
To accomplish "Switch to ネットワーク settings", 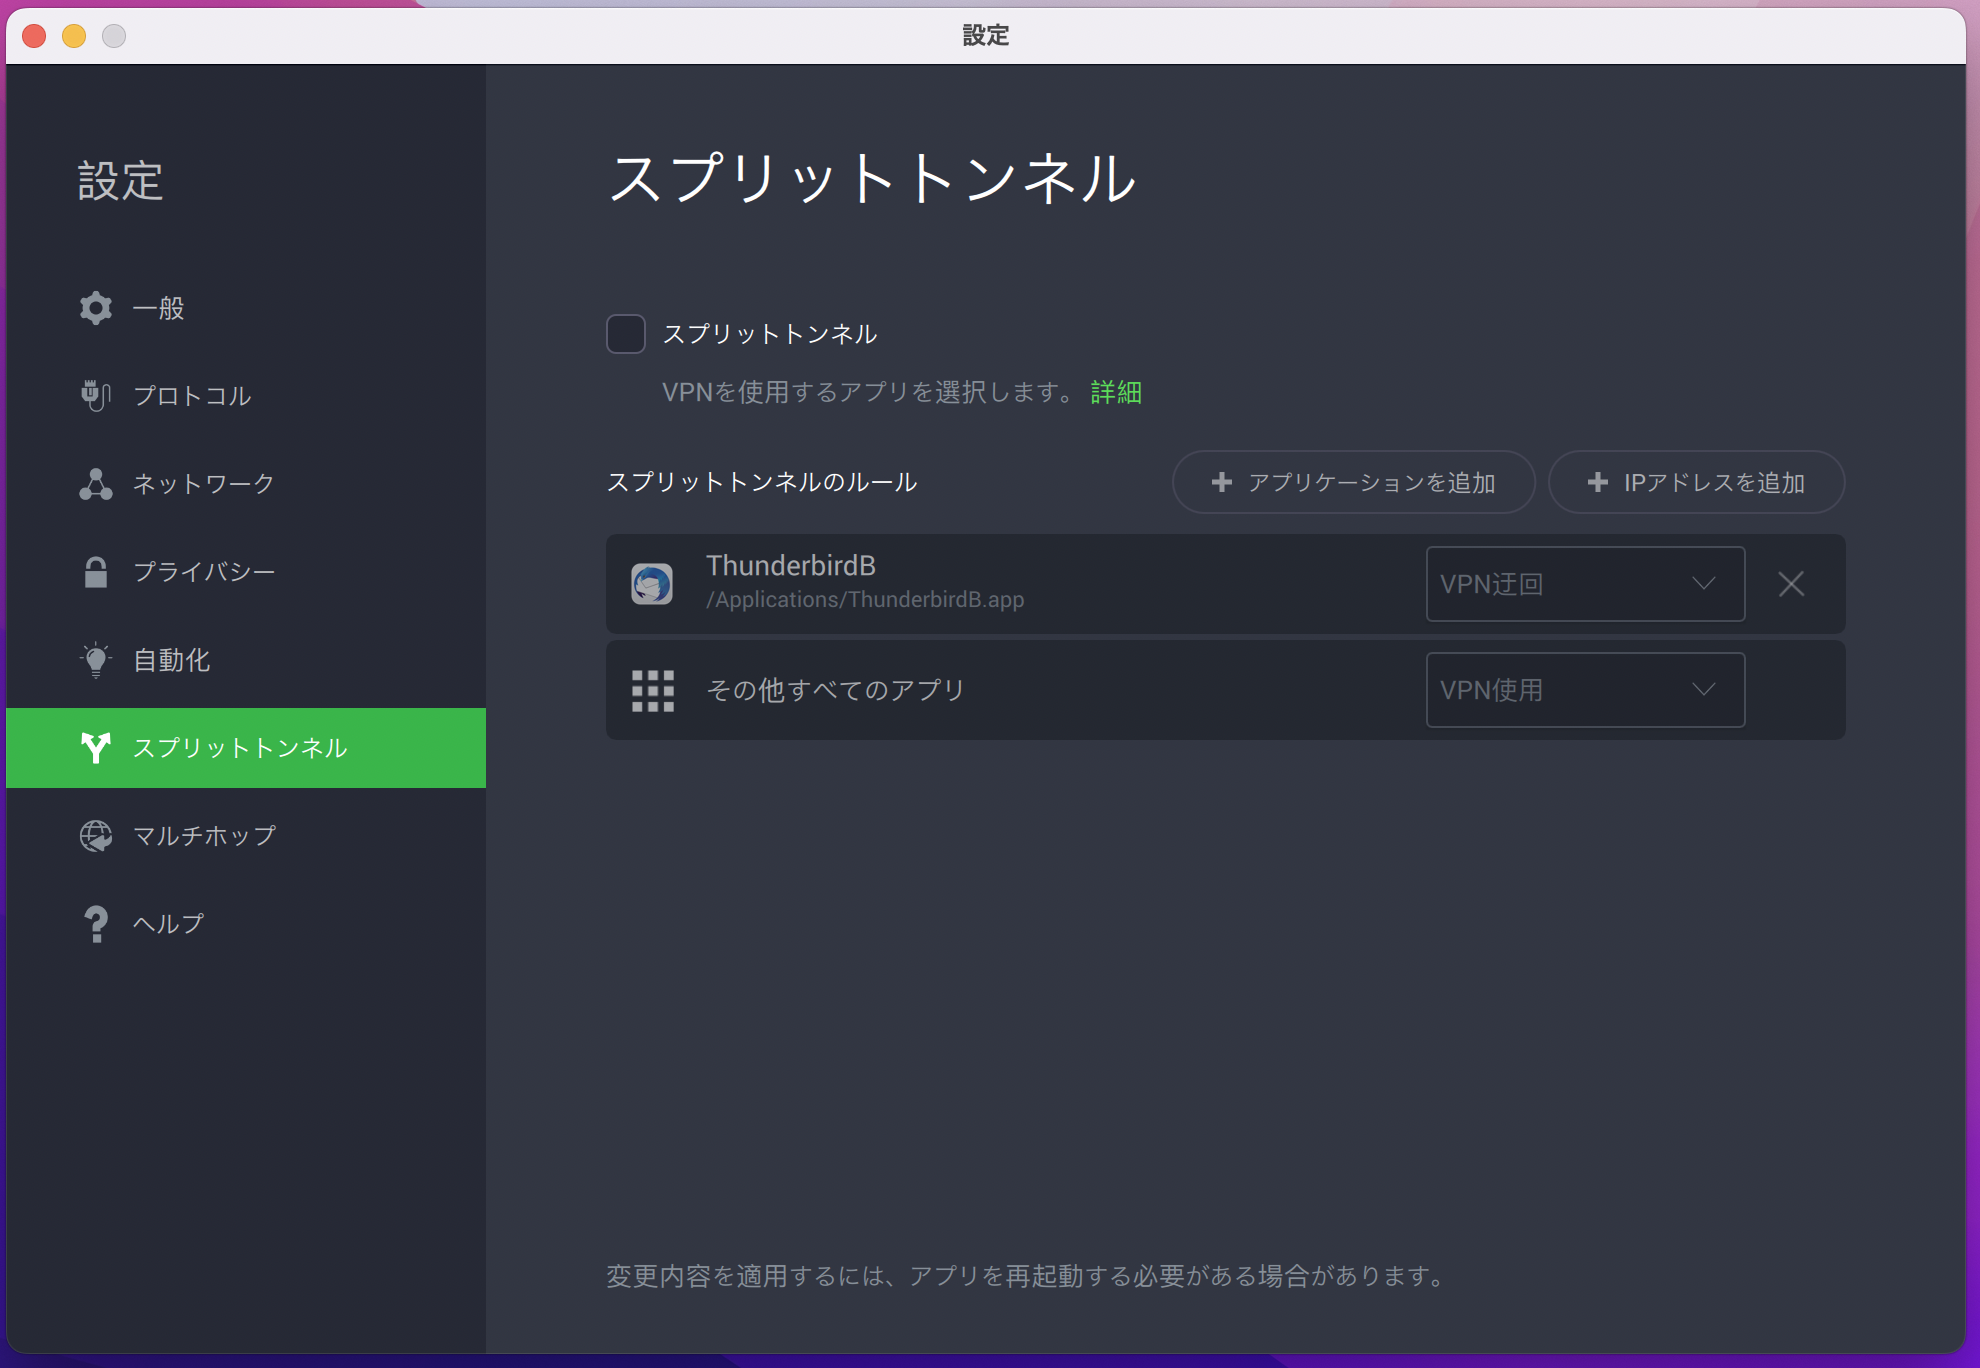I will pyautogui.click(x=246, y=484).
